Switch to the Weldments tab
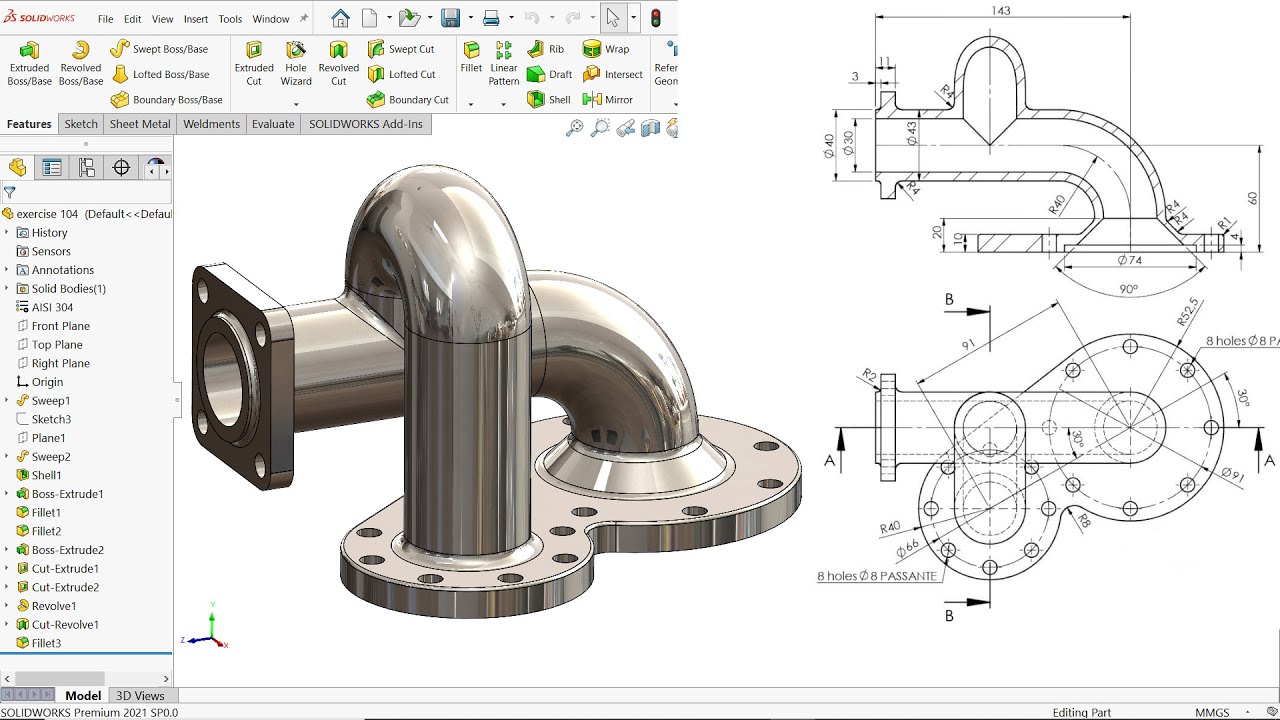The width and height of the screenshot is (1280, 720). 212,124
